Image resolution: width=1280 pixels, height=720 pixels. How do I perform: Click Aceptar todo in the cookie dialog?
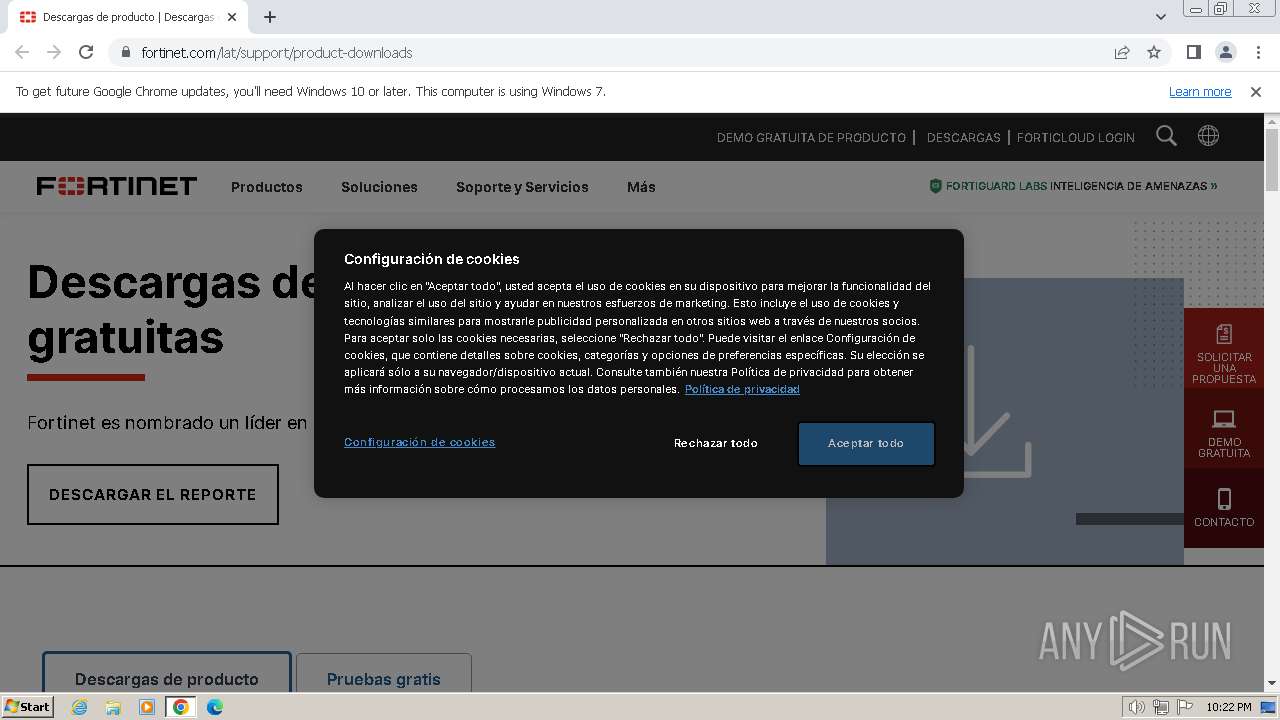coord(866,443)
